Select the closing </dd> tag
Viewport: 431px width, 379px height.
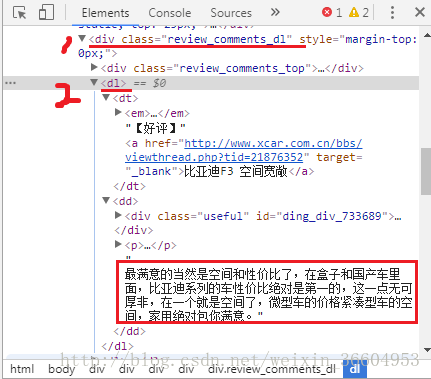129,331
